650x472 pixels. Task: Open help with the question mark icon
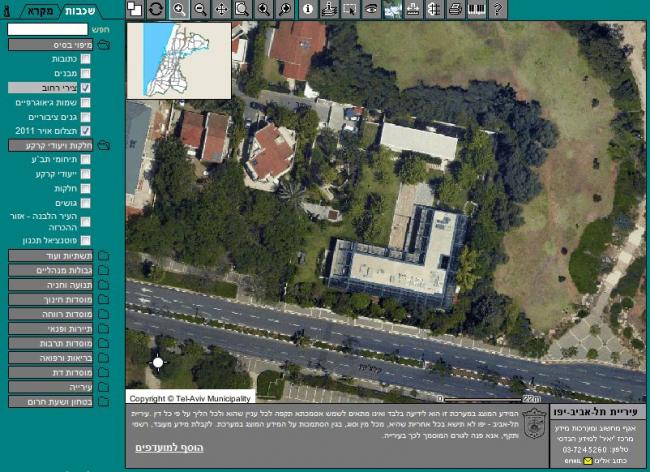point(498,9)
